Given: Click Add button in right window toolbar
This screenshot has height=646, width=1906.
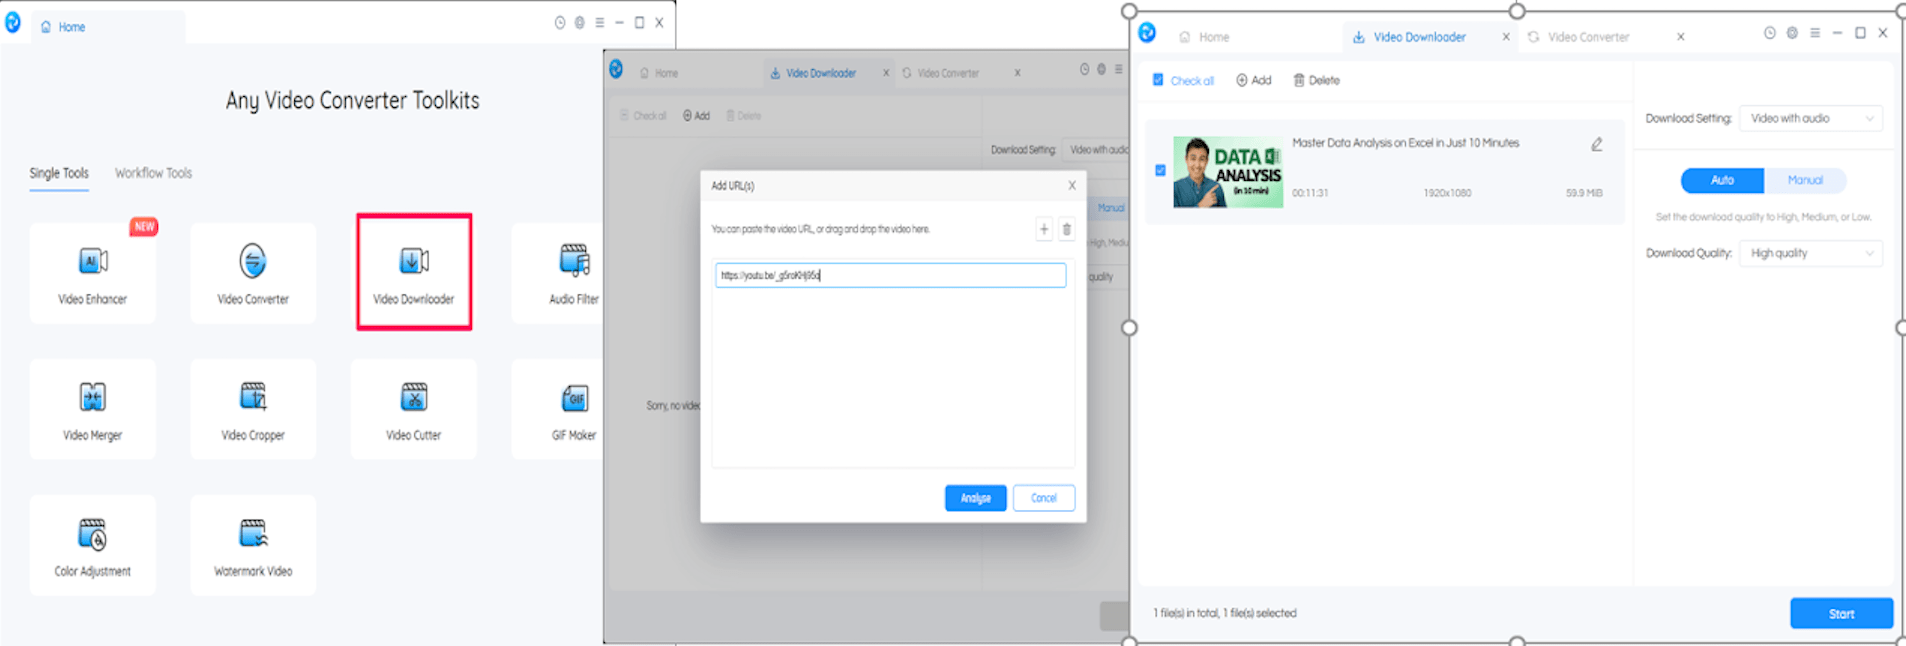Looking at the screenshot, I should (x=1254, y=80).
